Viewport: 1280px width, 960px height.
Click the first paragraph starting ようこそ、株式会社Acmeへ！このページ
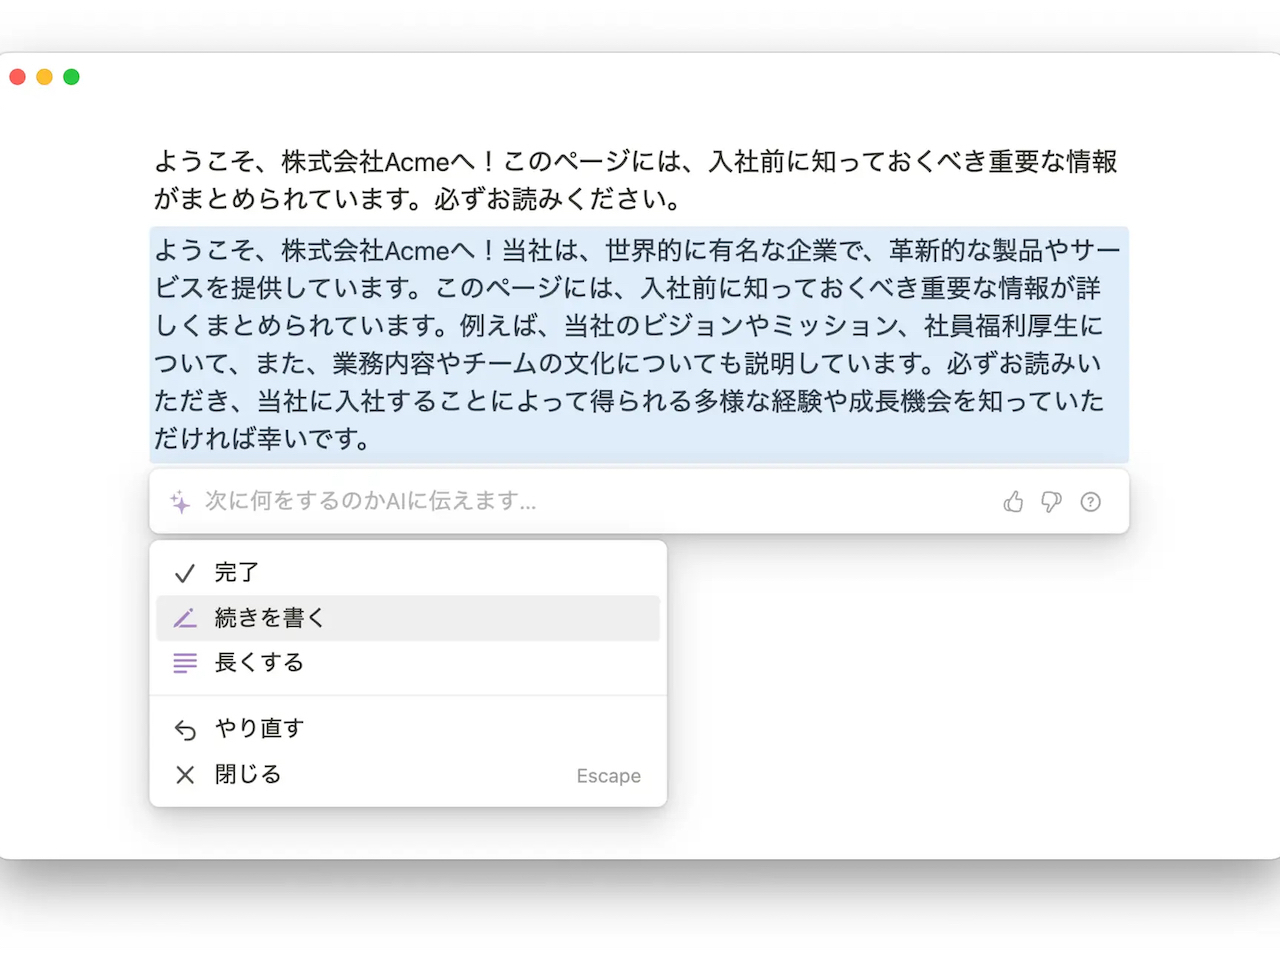tap(636, 180)
